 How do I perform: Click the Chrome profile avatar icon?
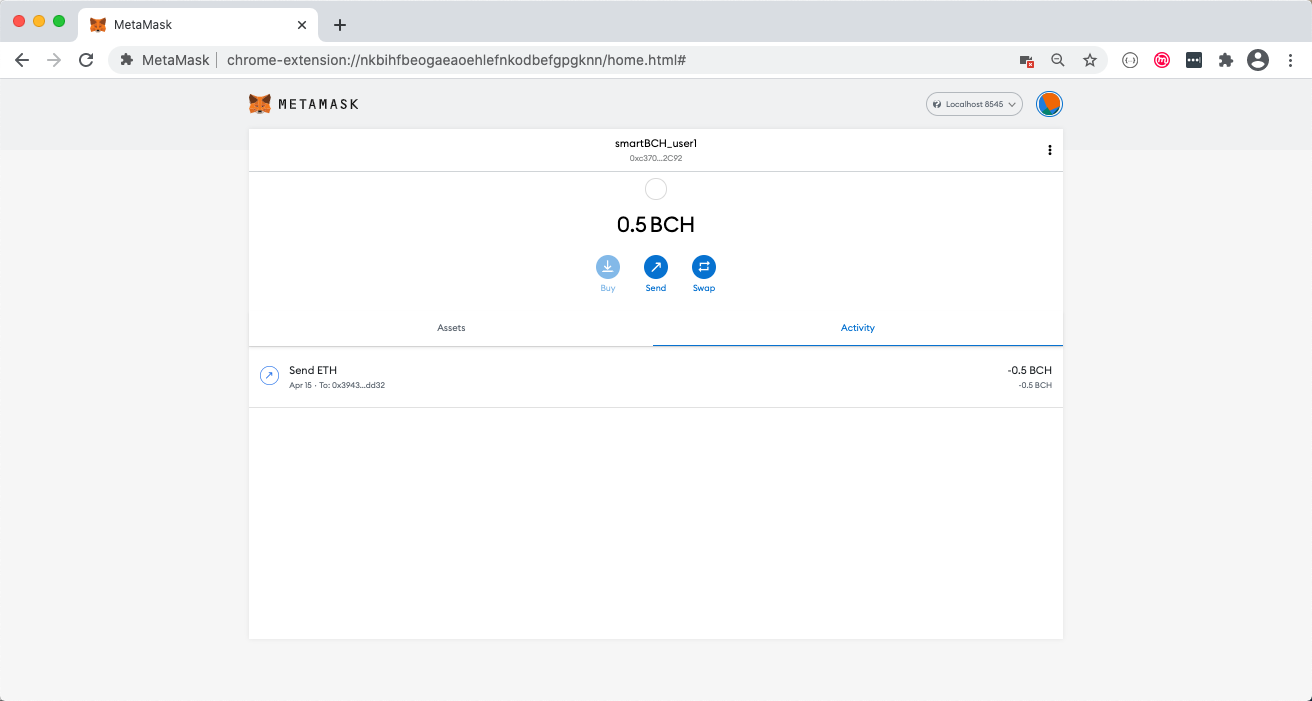(1258, 60)
